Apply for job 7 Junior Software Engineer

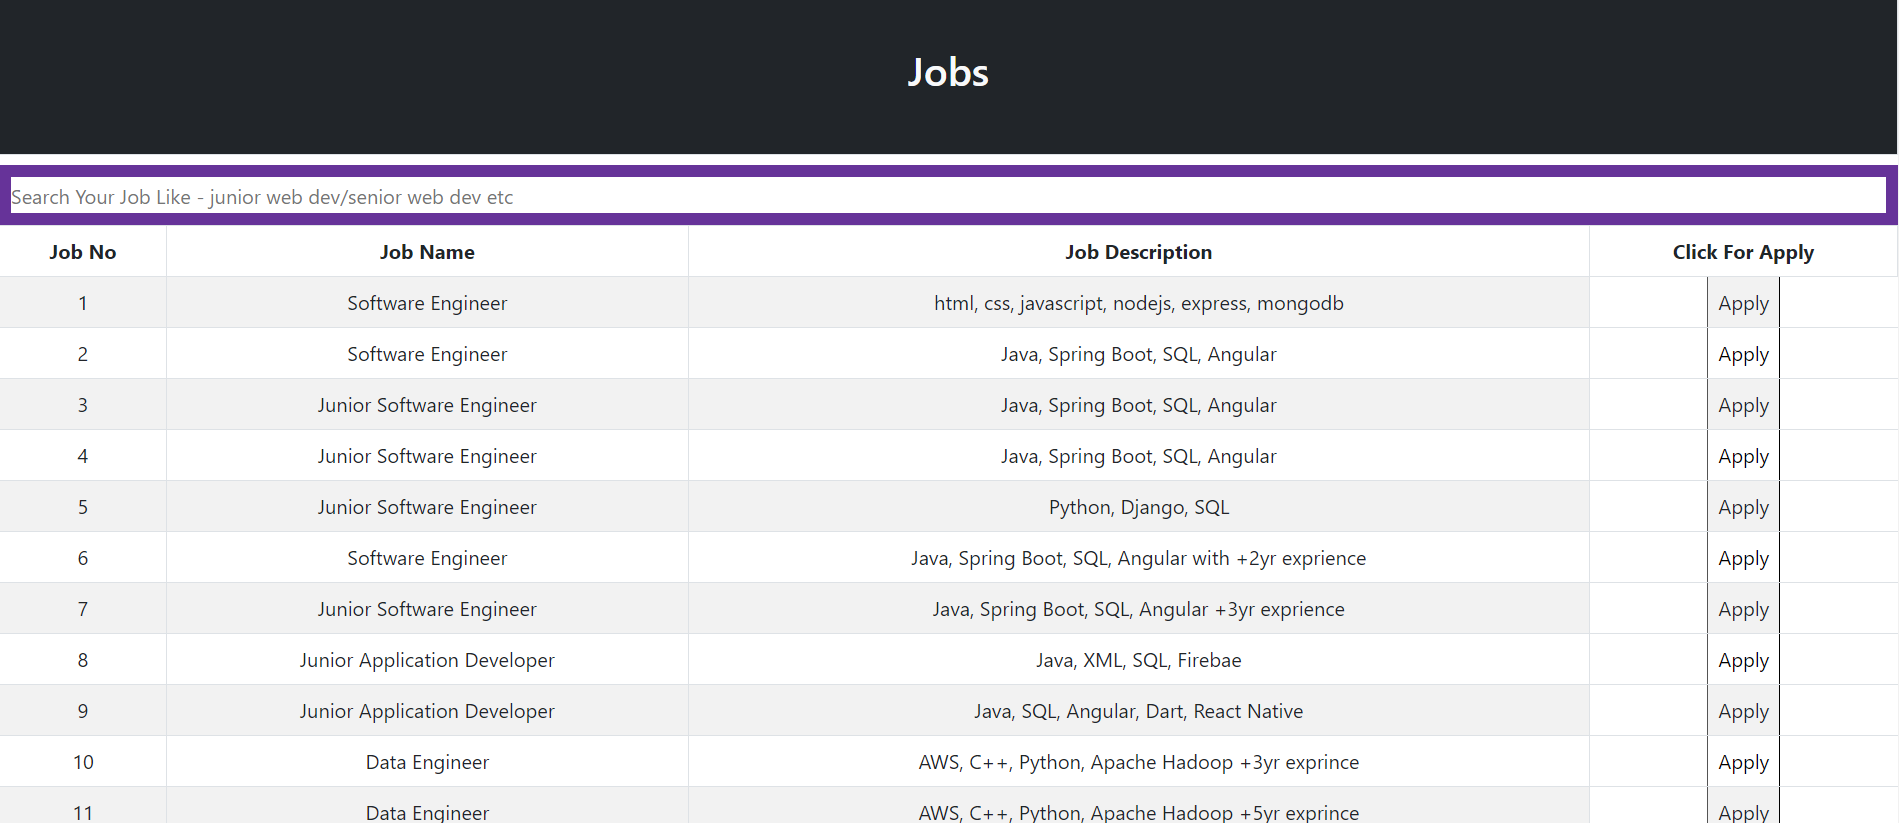pos(1743,609)
